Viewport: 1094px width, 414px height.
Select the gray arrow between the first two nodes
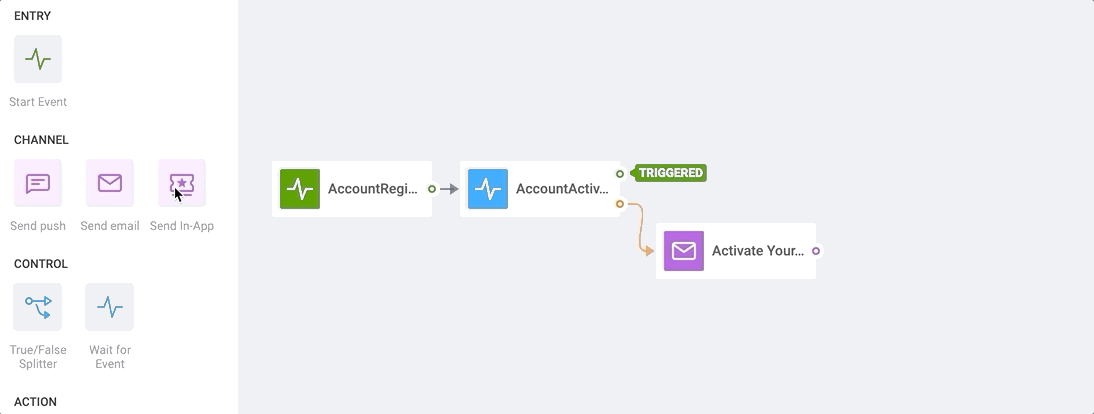pyautogui.click(x=449, y=189)
